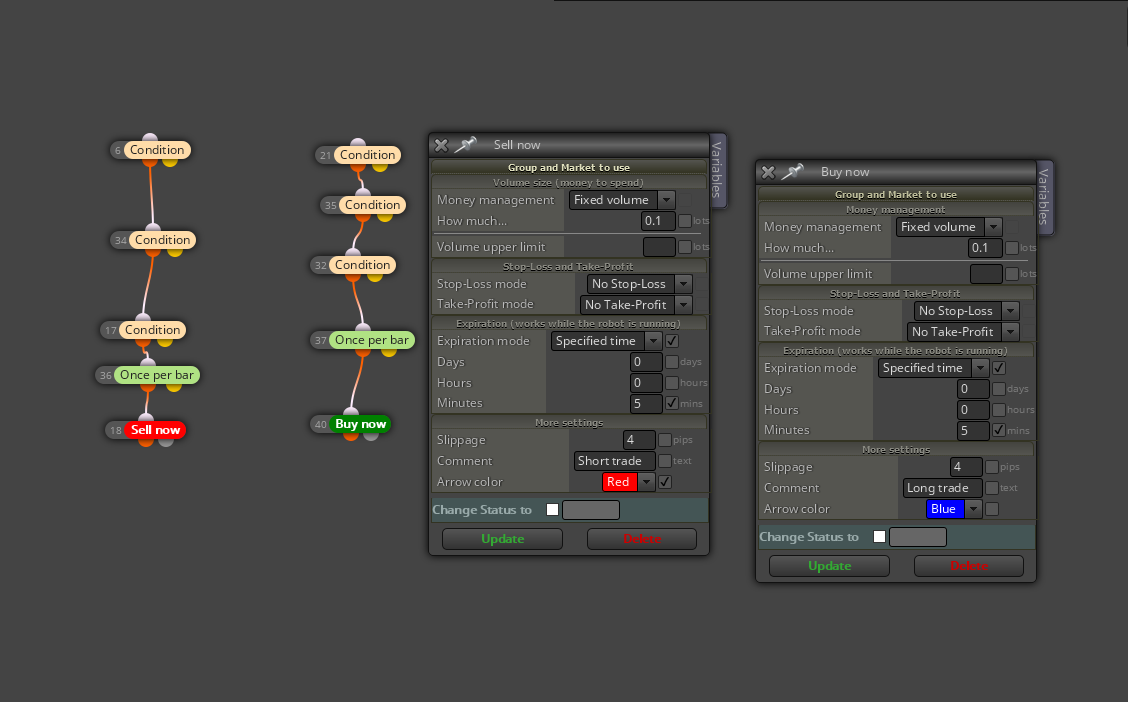Click the Long trade comment field
The height and width of the screenshot is (702, 1128).
pyautogui.click(x=942, y=488)
